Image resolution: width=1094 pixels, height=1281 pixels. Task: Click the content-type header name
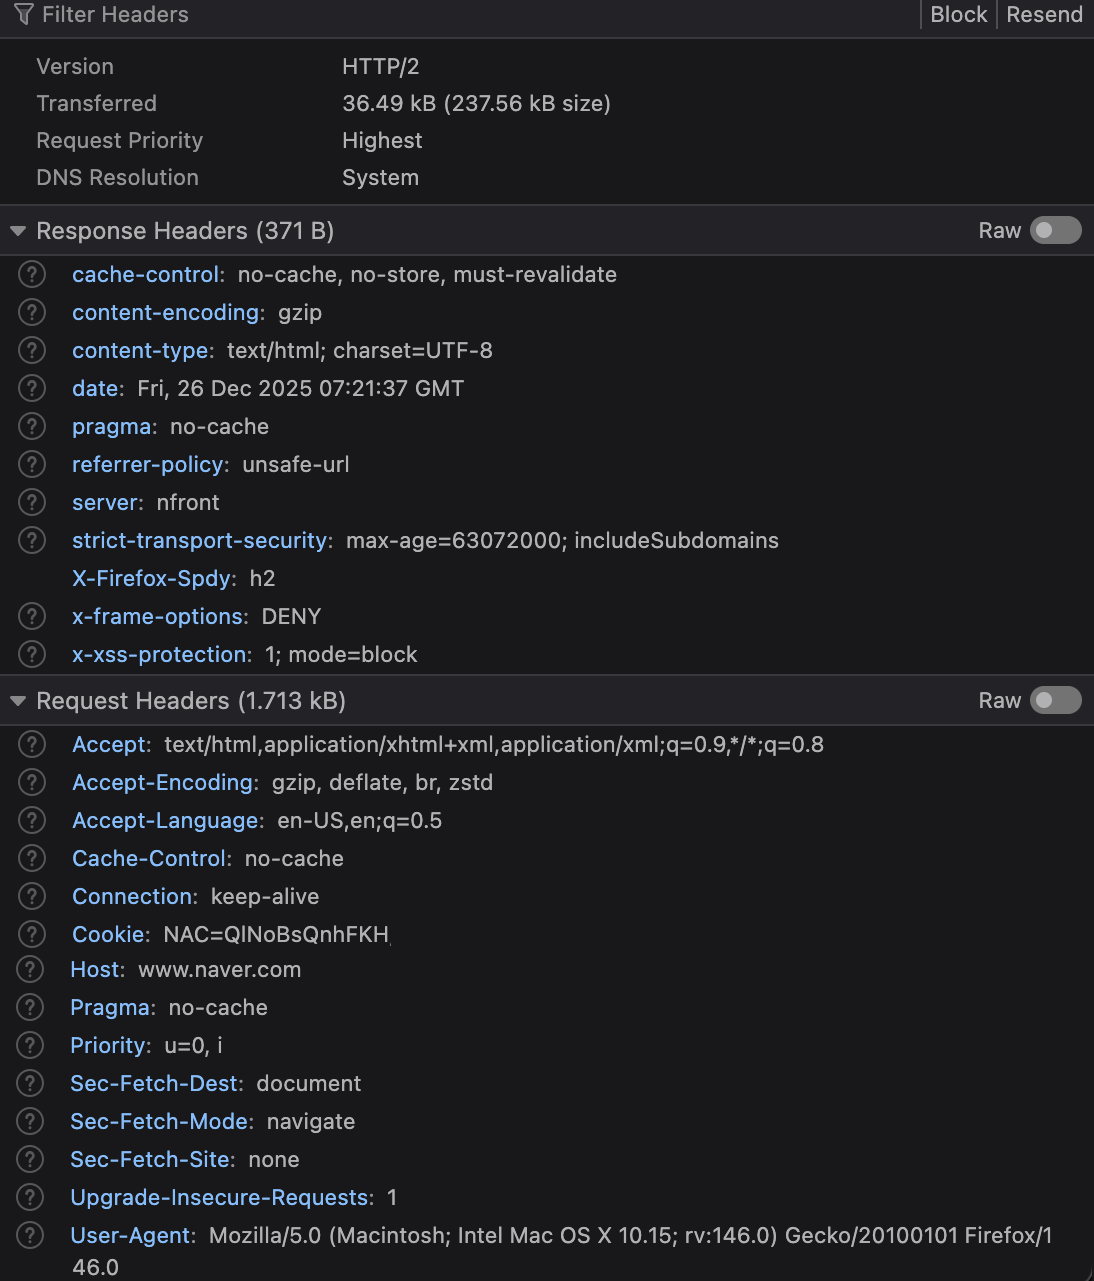pyautogui.click(x=141, y=350)
